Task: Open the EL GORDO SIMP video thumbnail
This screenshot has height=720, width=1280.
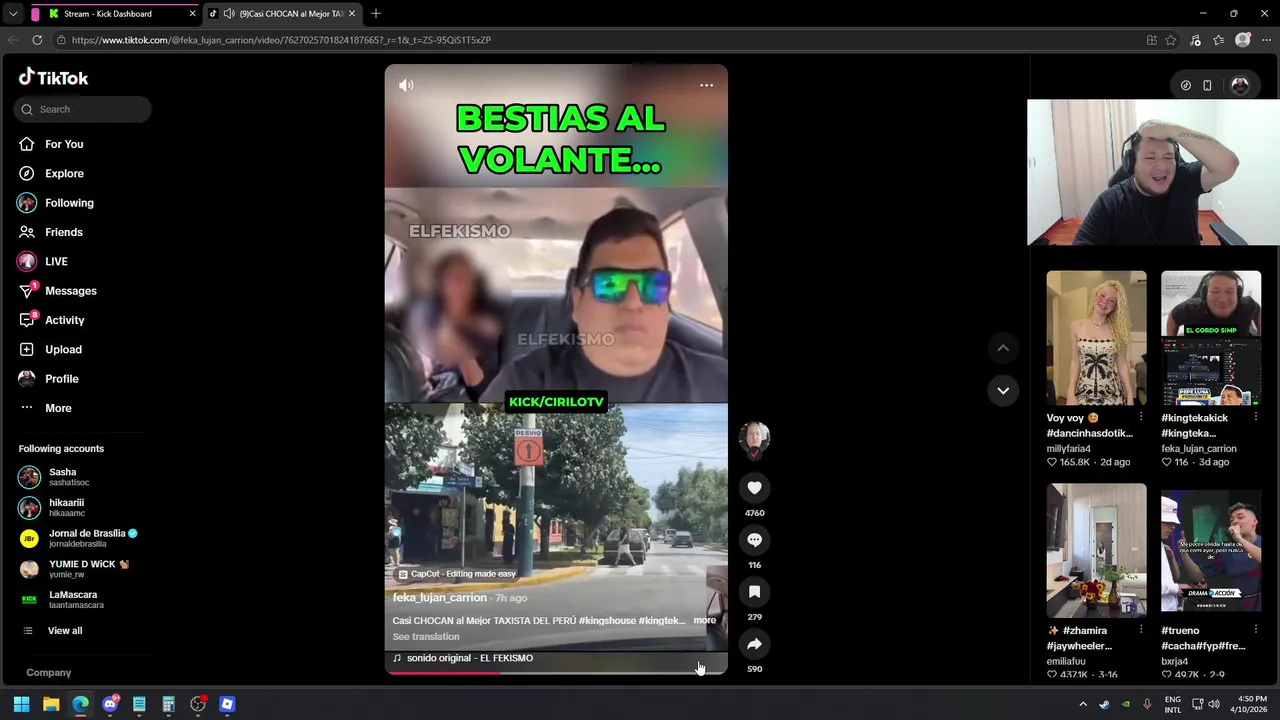Action: (x=1211, y=338)
